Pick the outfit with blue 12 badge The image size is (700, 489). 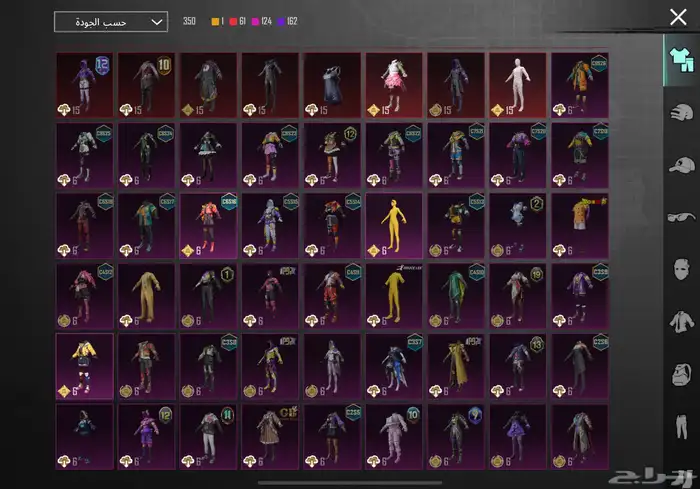85,85
